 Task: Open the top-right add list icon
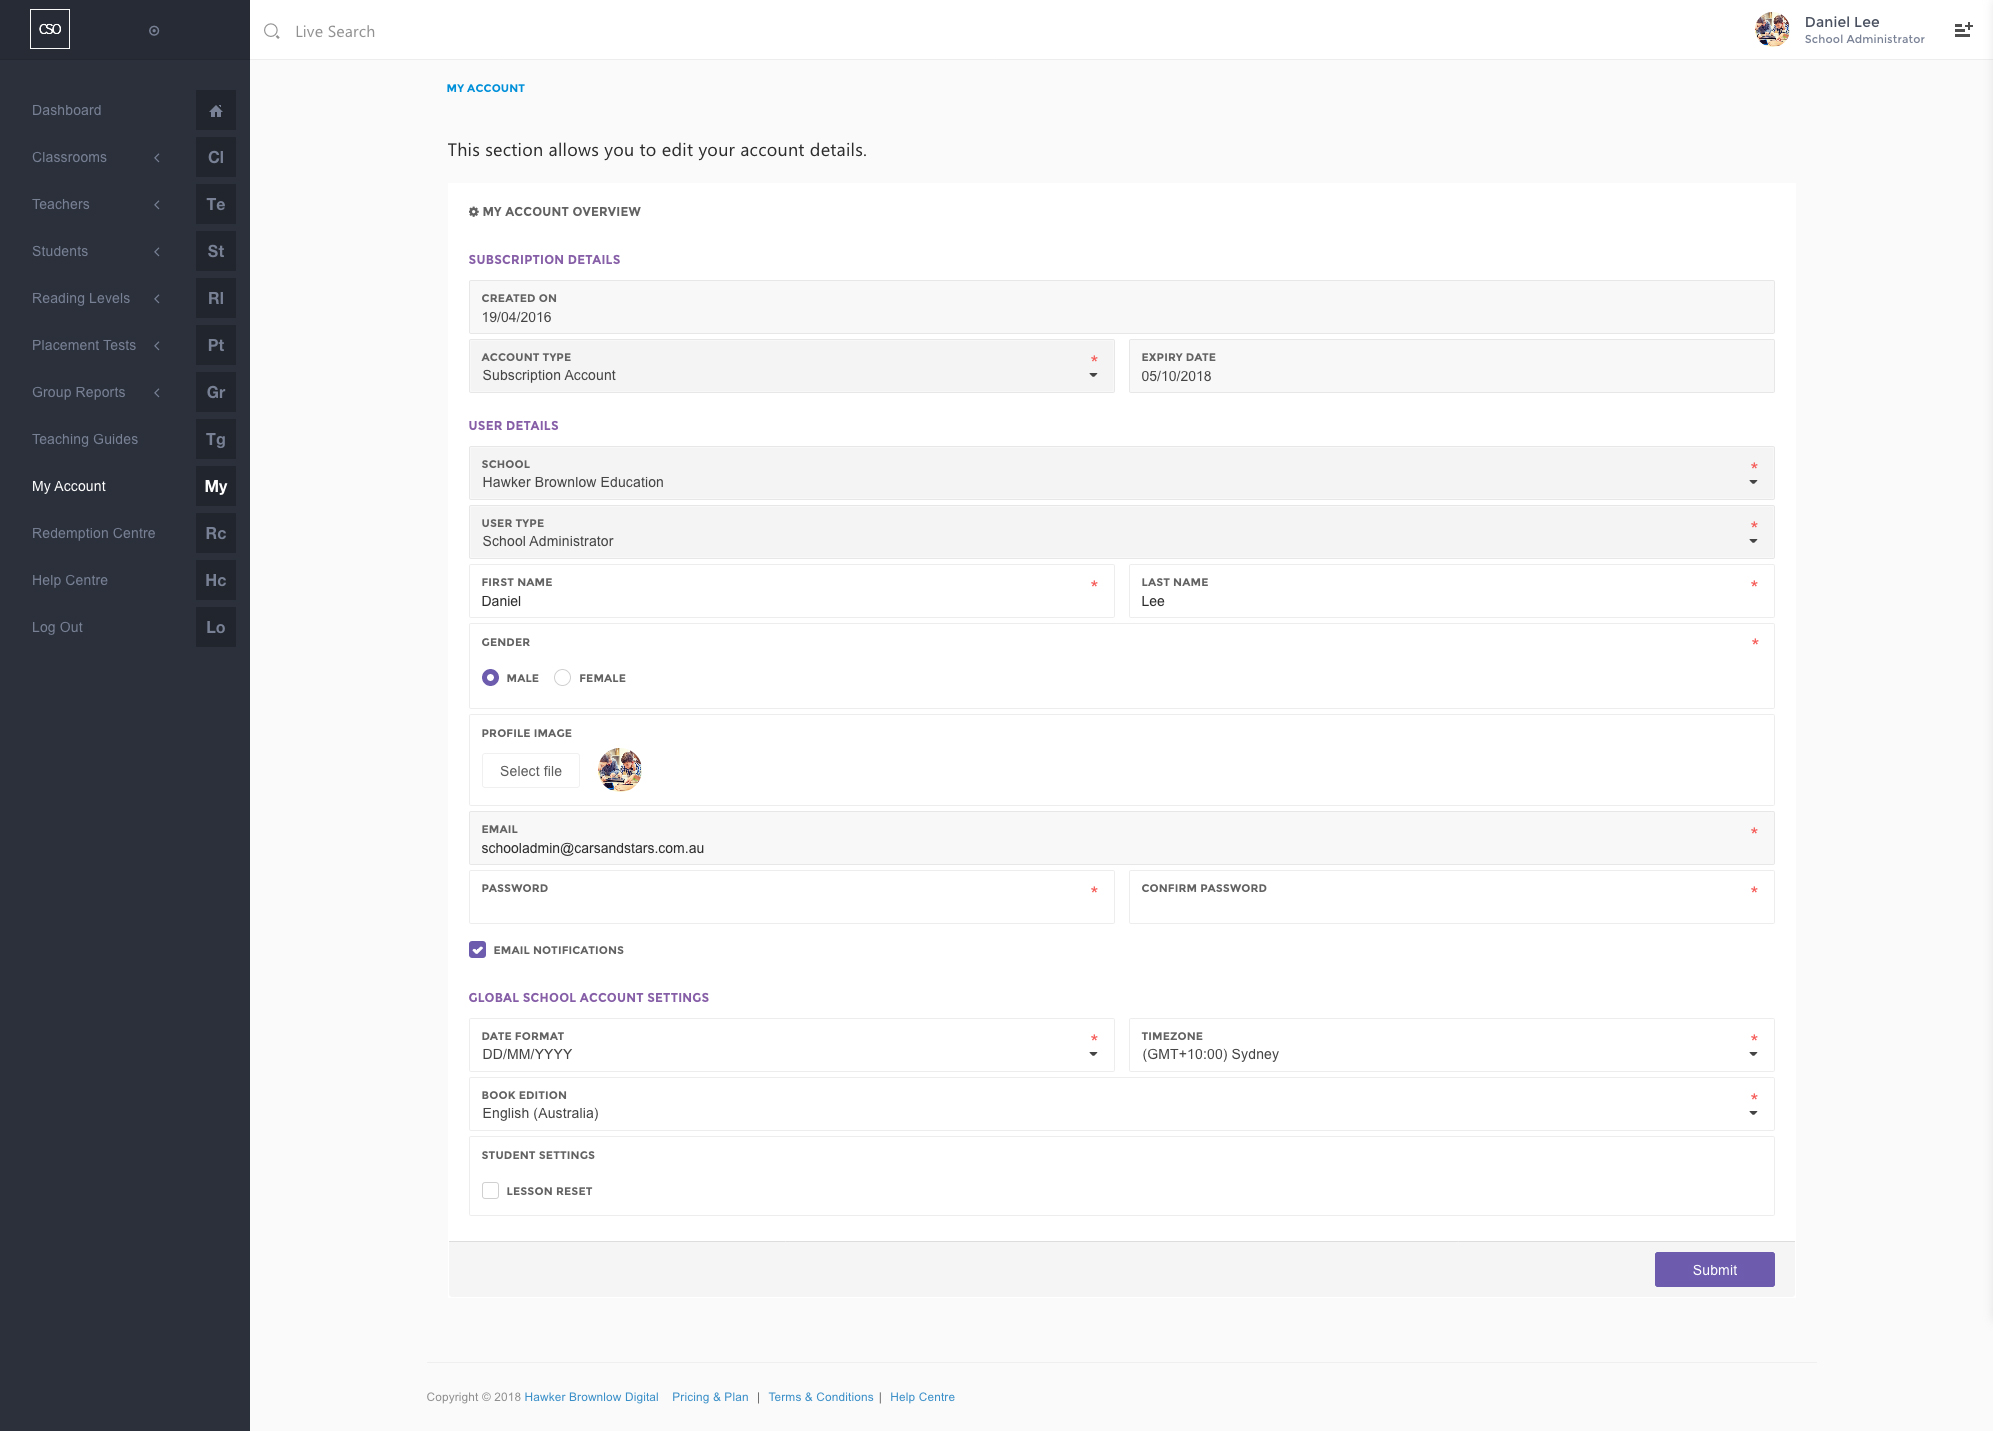(1963, 30)
